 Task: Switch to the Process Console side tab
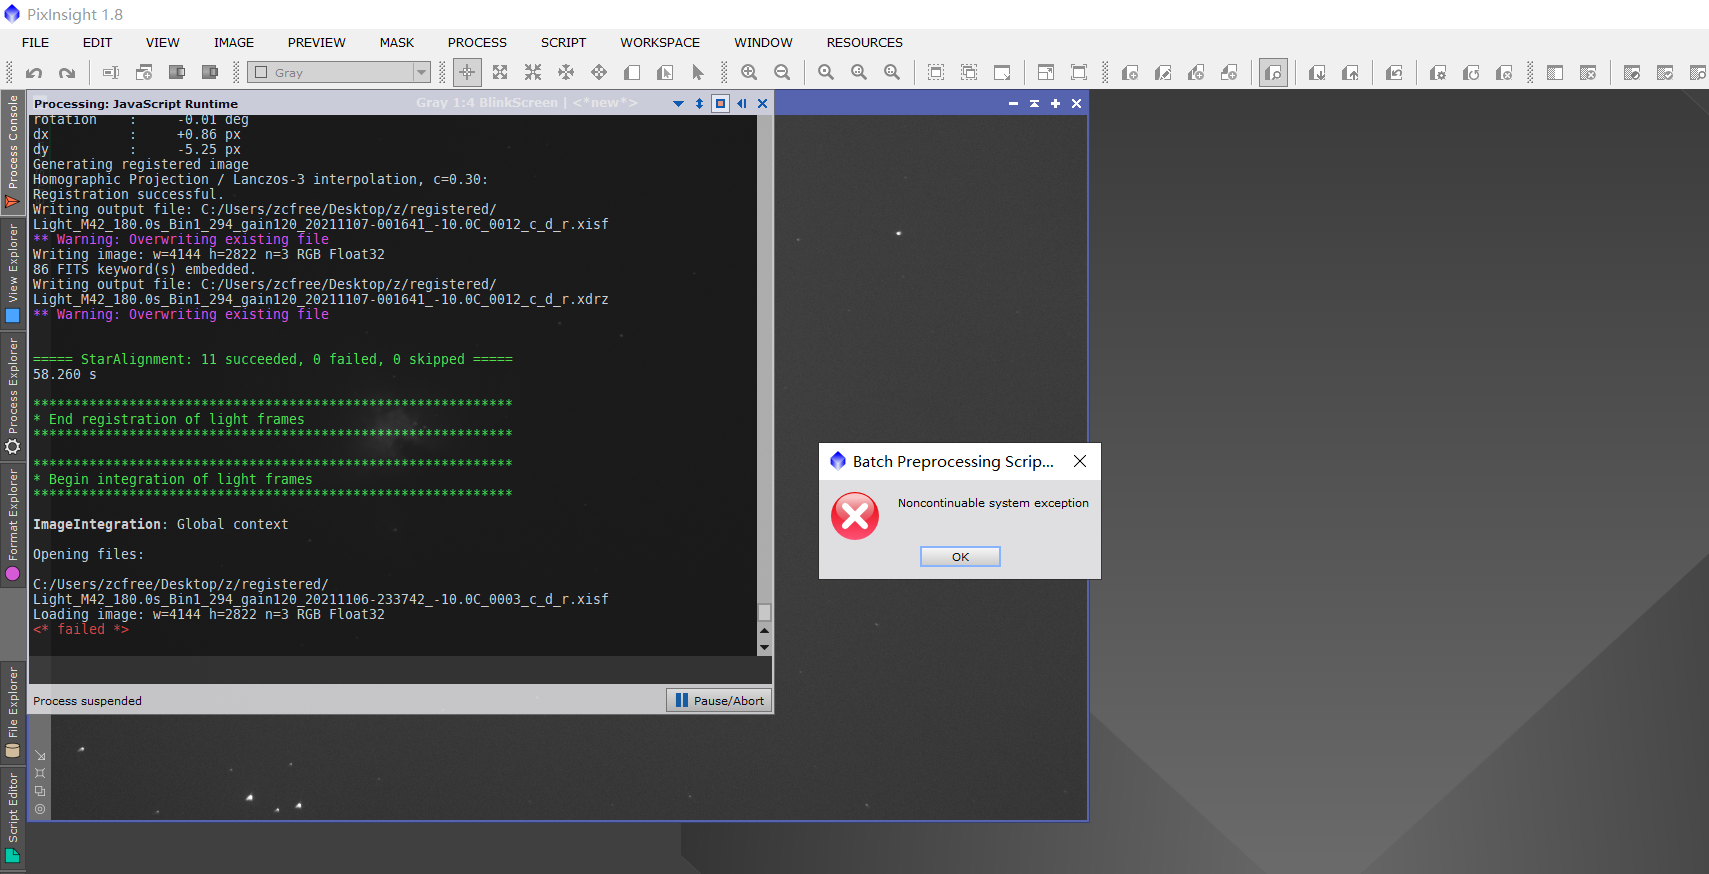tap(13, 152)
